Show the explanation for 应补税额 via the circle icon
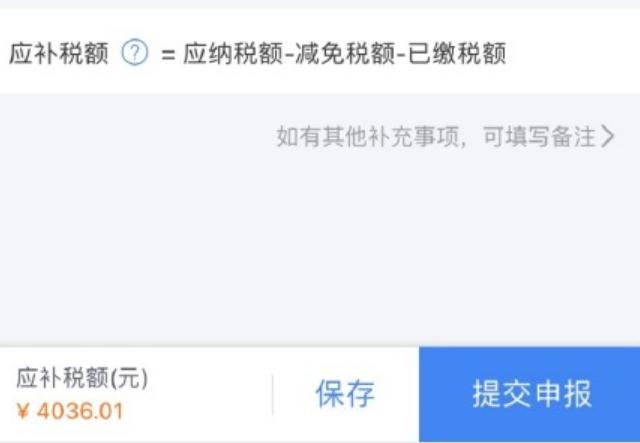The height and width of the screenshot is (443, 640). pos(135,52)
